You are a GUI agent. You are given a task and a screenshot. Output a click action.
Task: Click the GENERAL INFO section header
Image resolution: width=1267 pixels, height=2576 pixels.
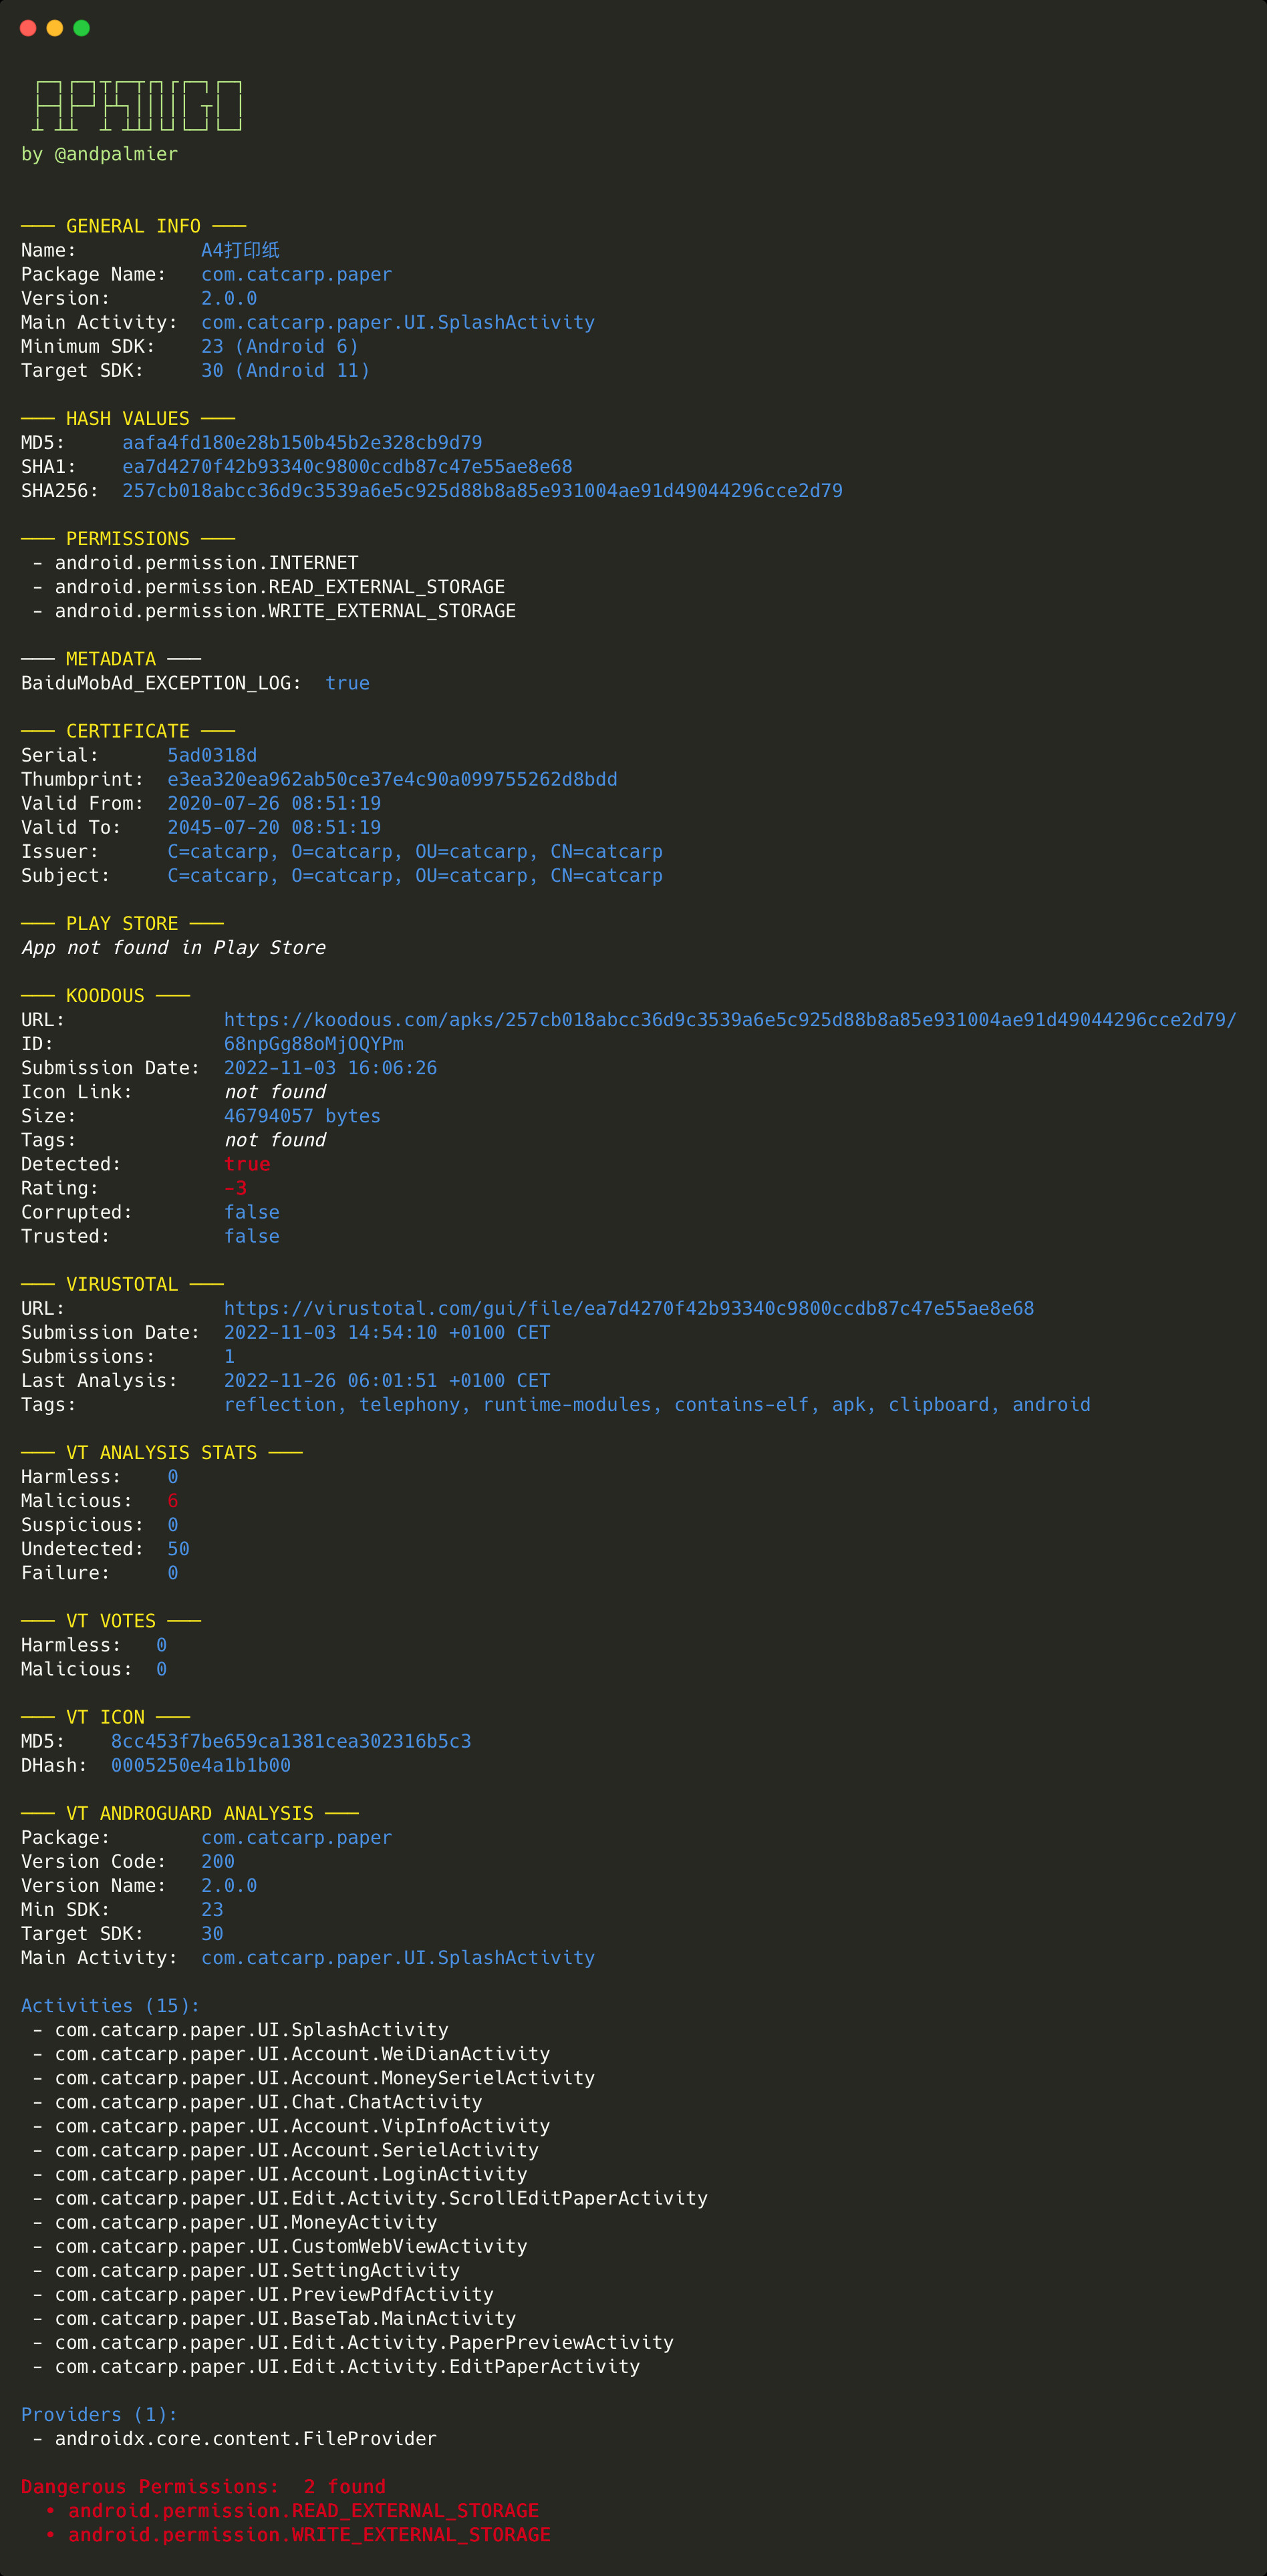point(133,226)
